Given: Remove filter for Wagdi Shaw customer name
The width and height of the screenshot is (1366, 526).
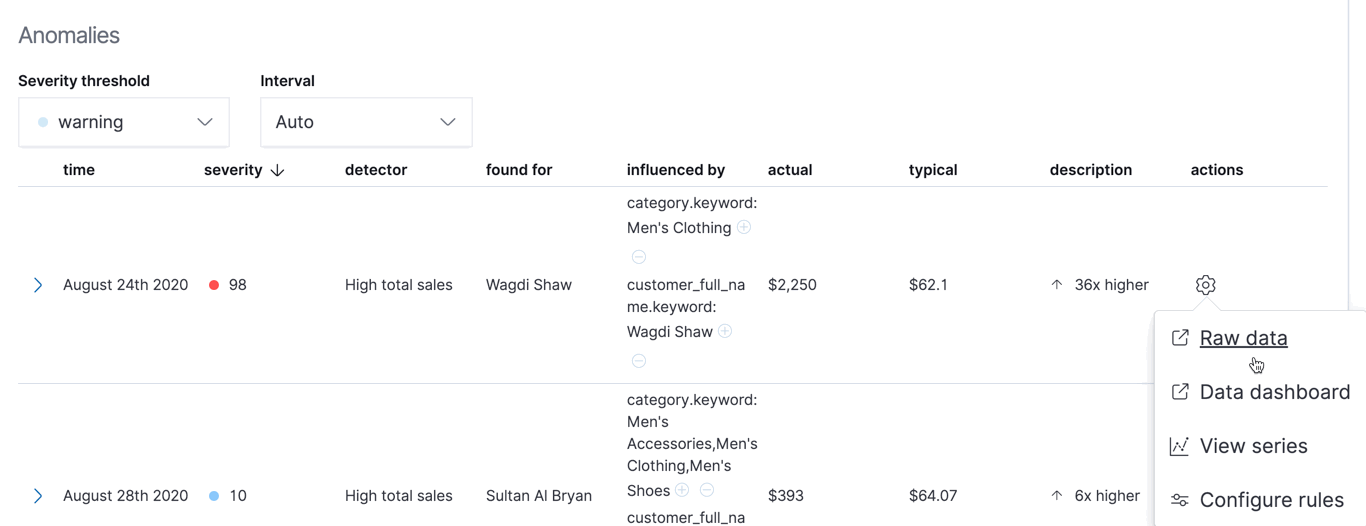Looking at the screenshot, I should [639, 361].
